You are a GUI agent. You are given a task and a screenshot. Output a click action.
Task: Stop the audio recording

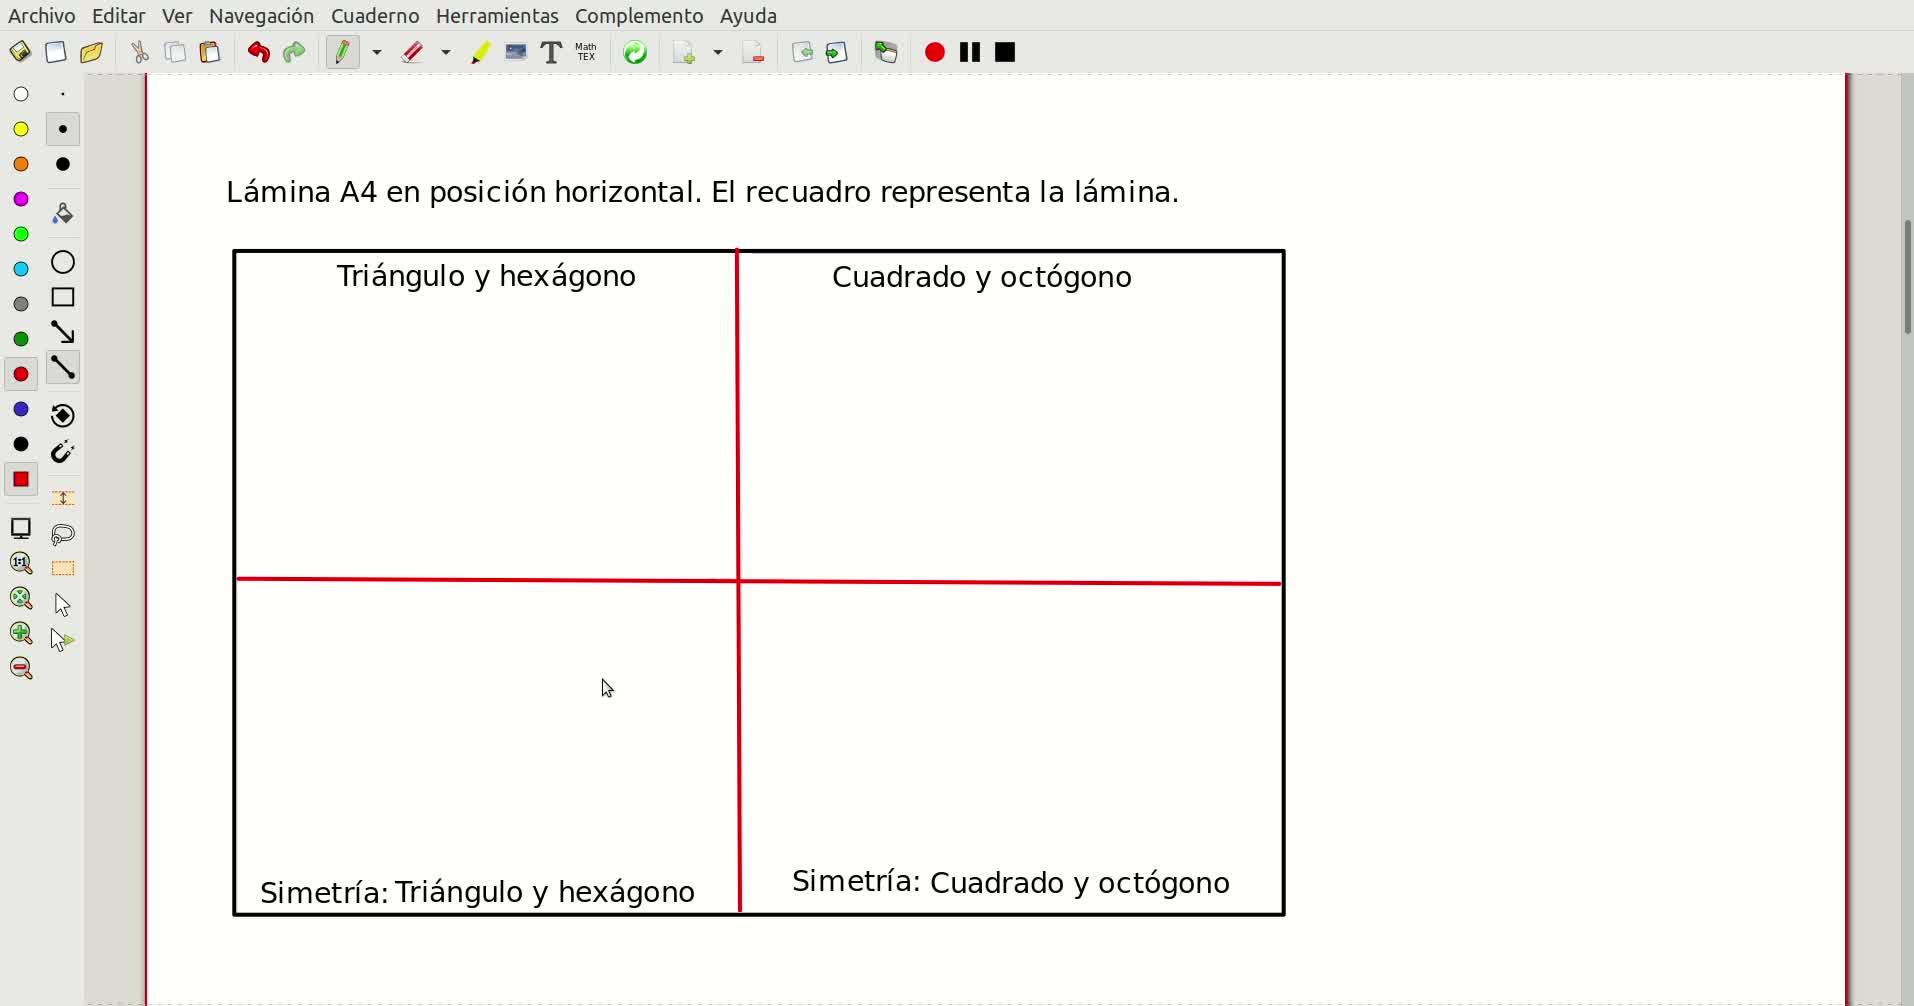(x=1006, y=52)
